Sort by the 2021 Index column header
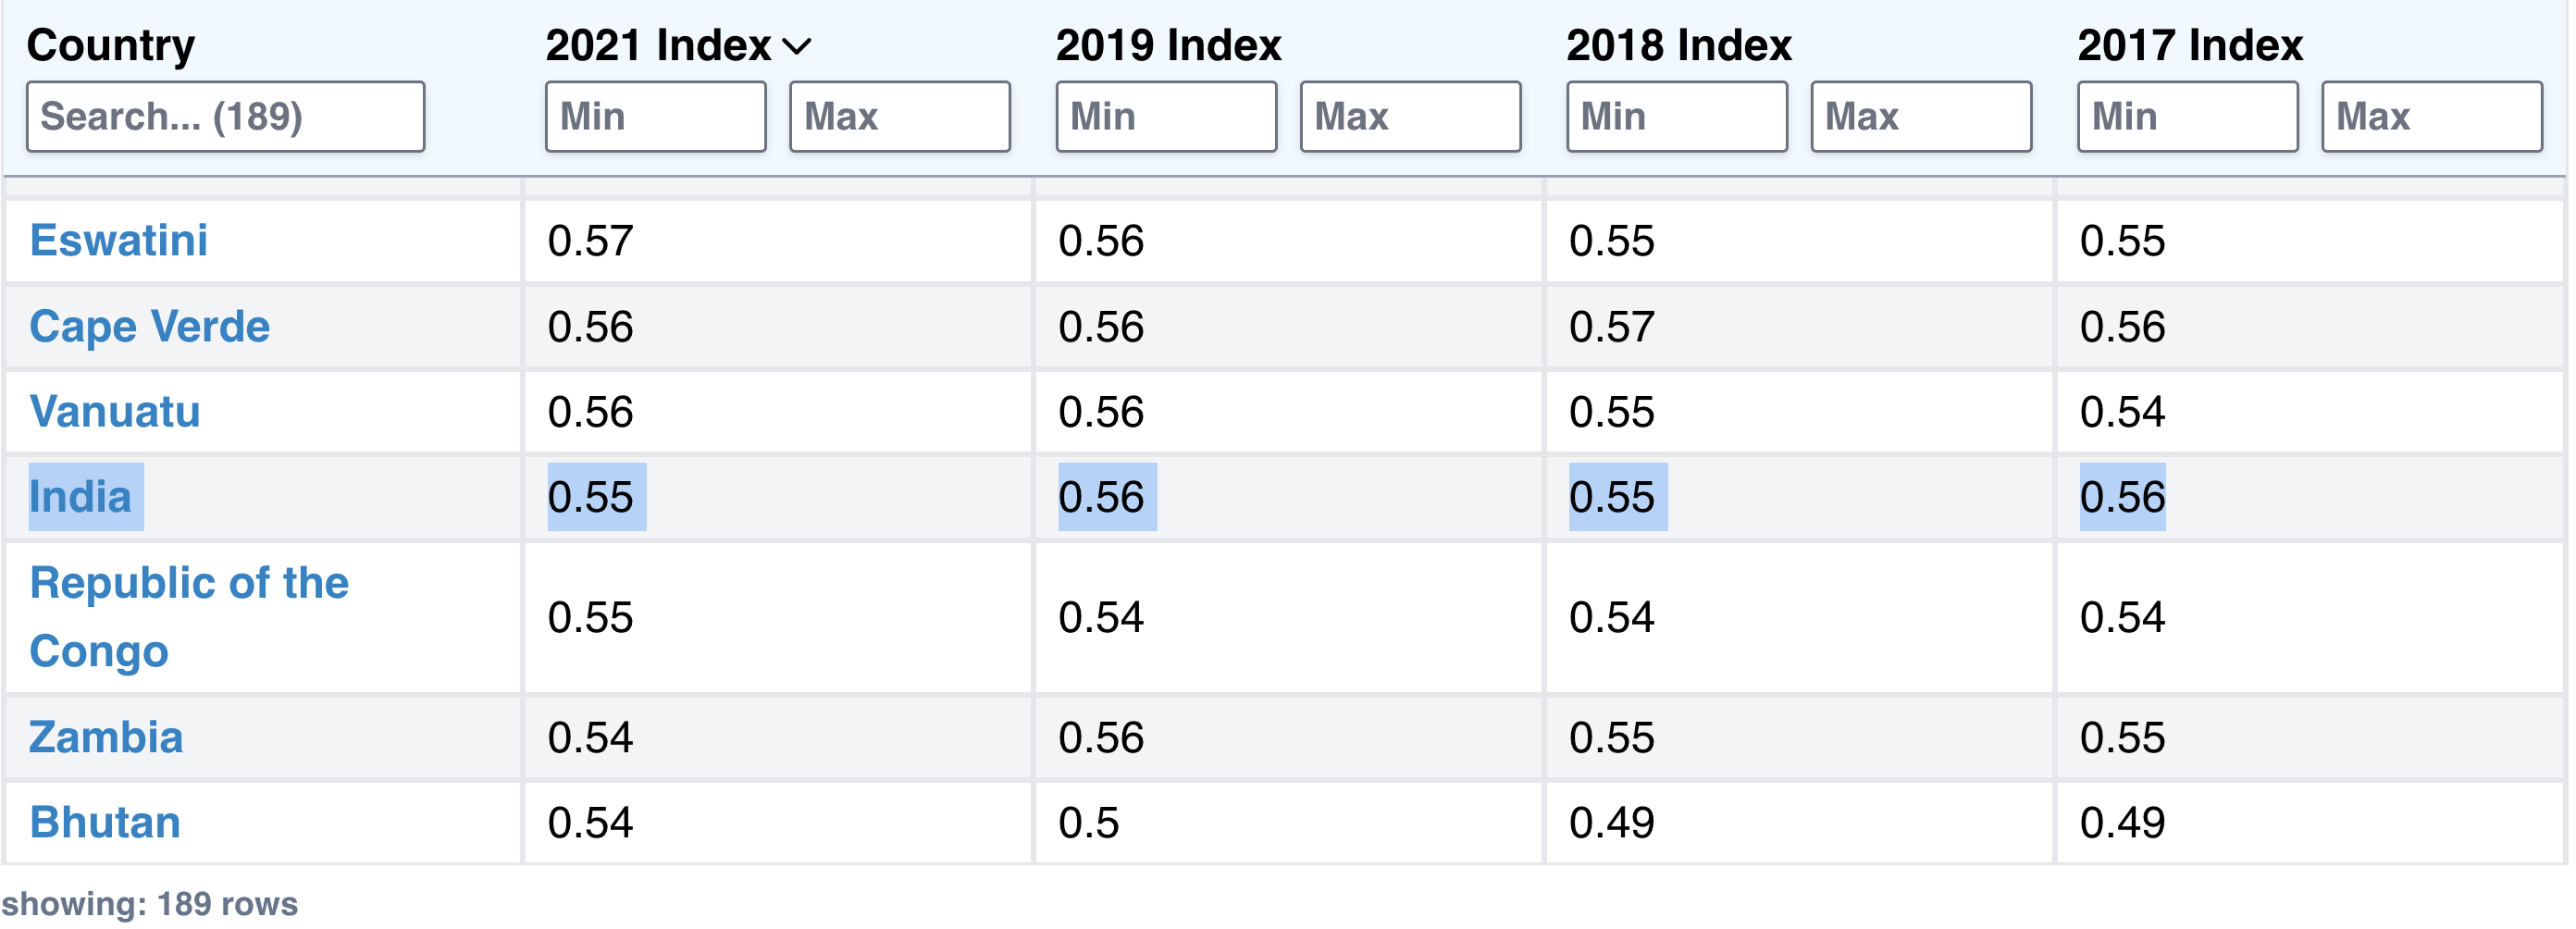This screenshot has height=929, width=2576. [658, 46]
